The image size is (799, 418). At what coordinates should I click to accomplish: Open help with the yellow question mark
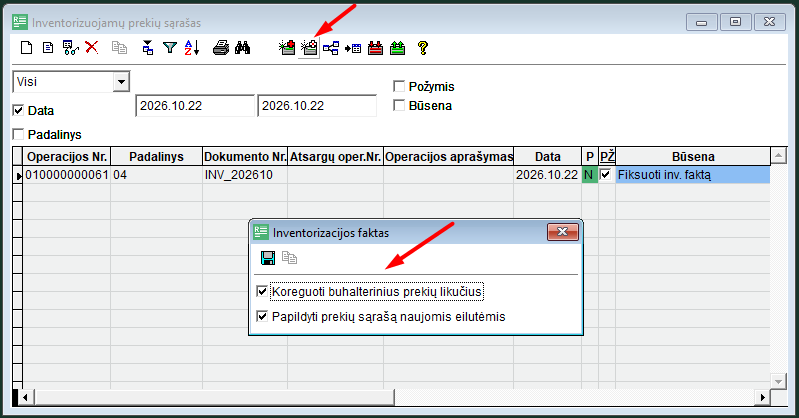(x=422, y=48)
